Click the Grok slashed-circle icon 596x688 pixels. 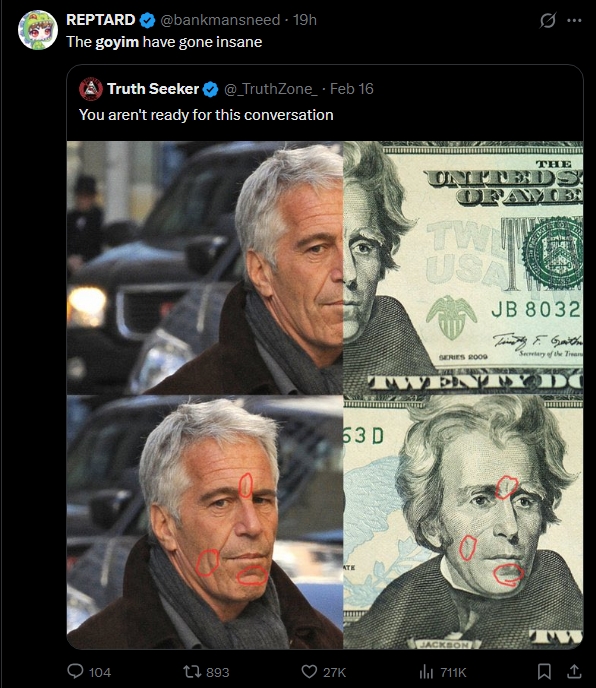point(548,20)
